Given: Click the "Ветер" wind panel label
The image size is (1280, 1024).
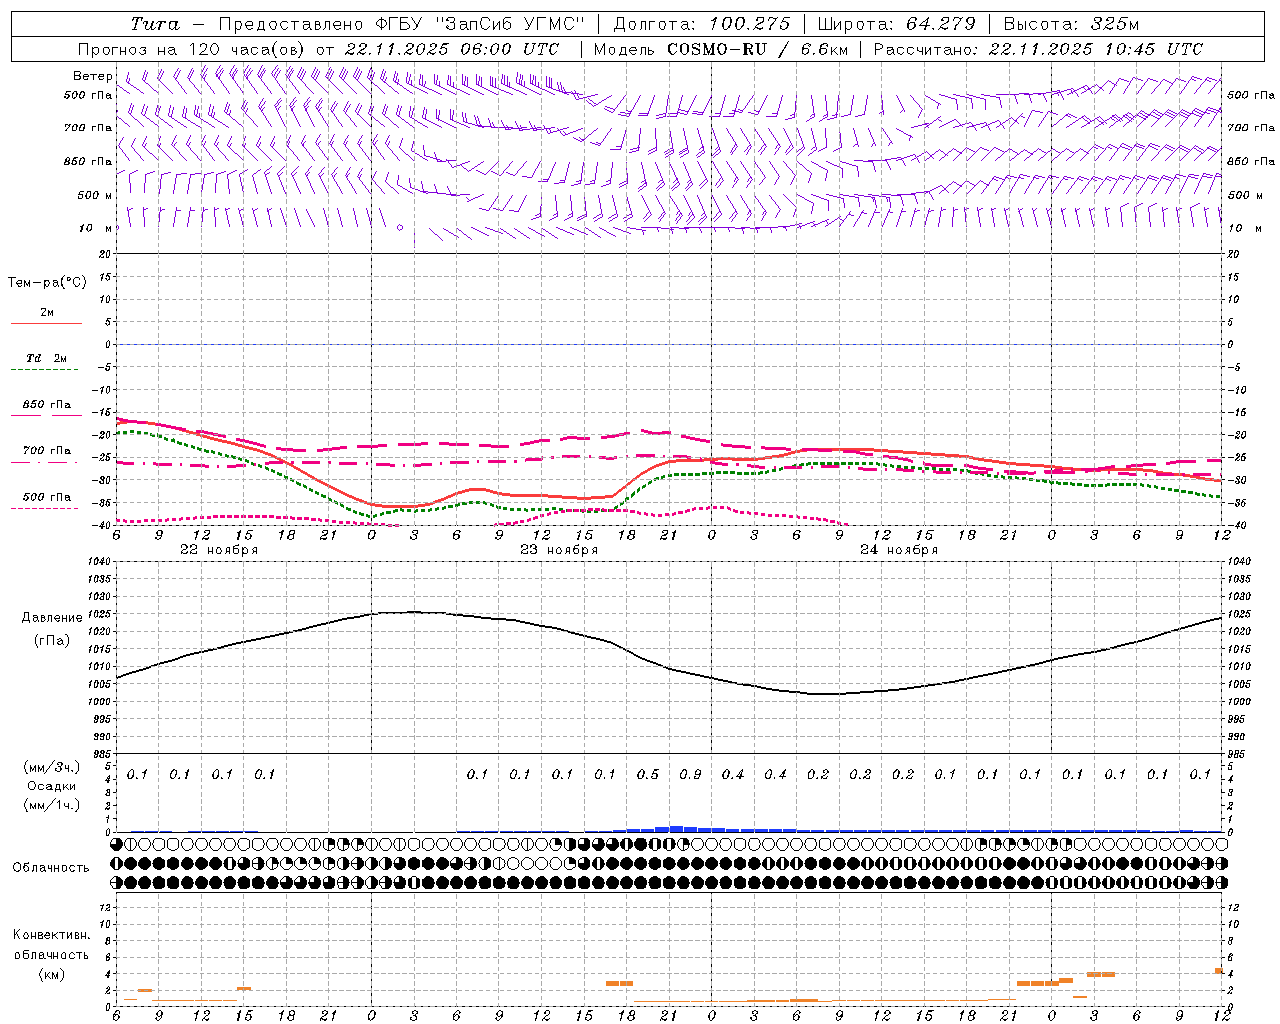Looking at the screenshot, I should coord(93,76).
